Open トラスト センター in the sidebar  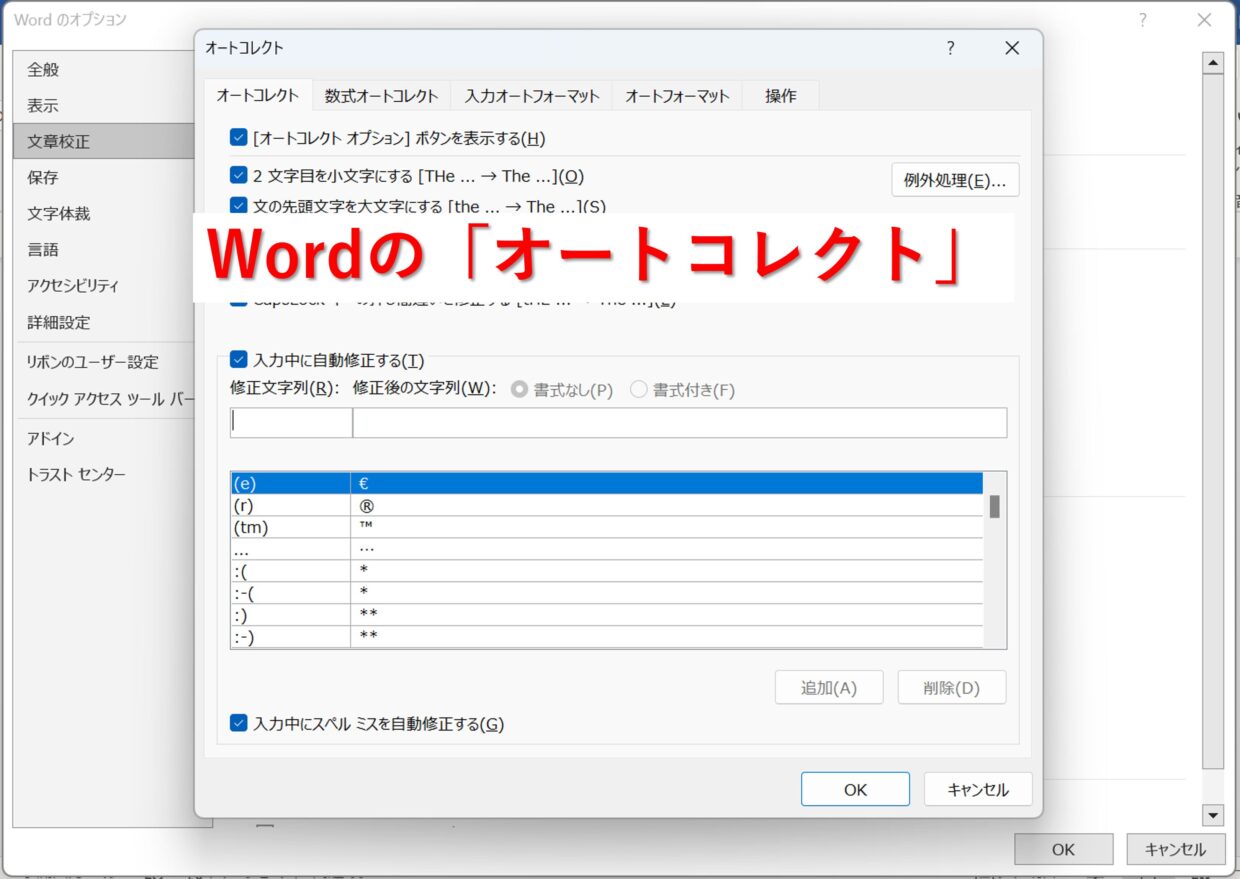click(104, 475)
